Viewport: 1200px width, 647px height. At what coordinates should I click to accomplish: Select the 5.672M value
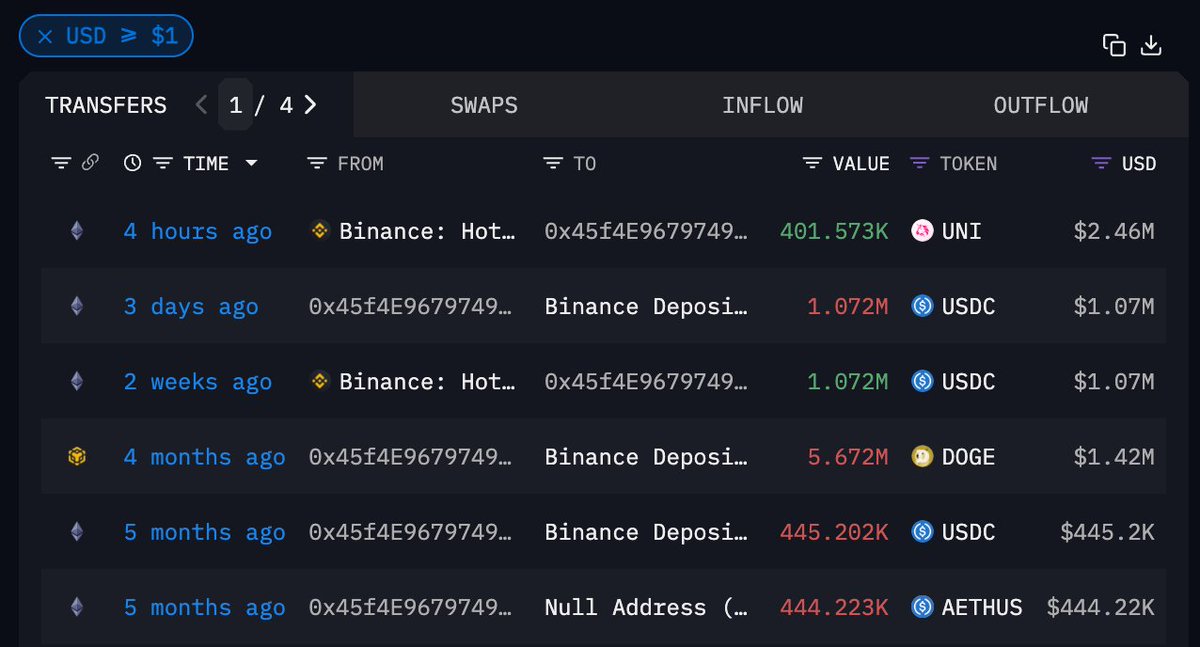coord(848,457)
